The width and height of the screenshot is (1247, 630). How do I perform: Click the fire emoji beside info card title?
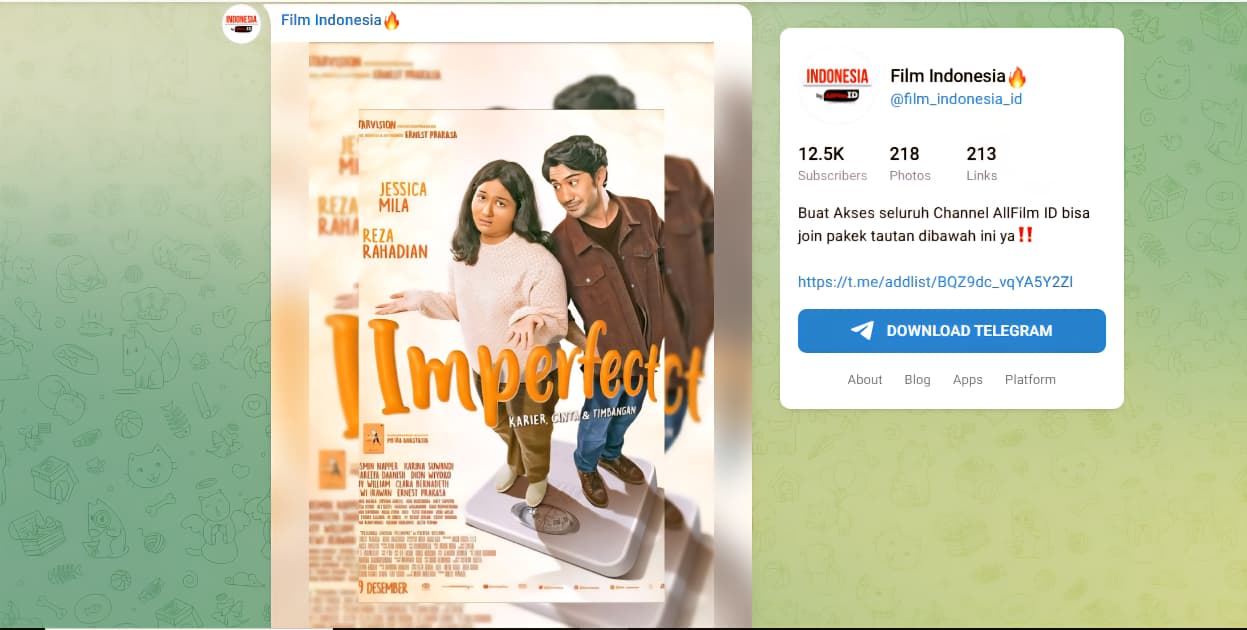pos(1017,76)
